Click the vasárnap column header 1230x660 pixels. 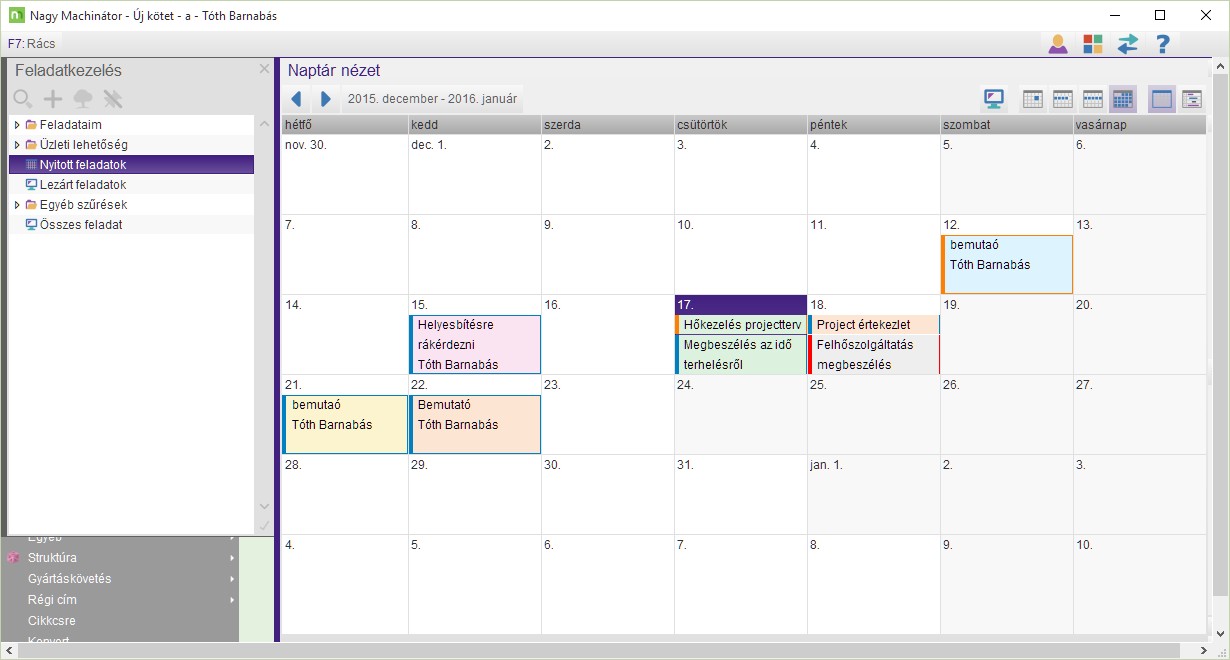[1139, 125]
